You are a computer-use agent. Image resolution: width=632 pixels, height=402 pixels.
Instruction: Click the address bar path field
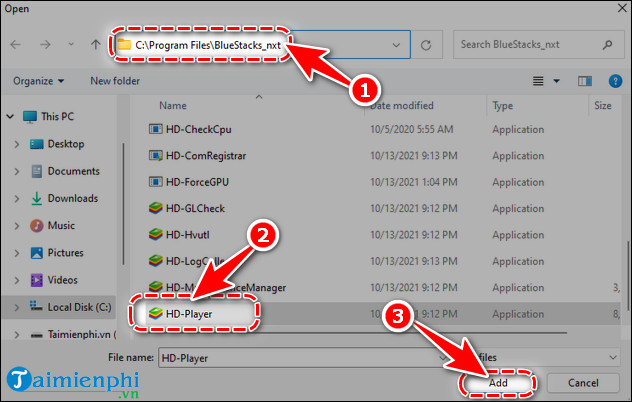click(262, 44)
